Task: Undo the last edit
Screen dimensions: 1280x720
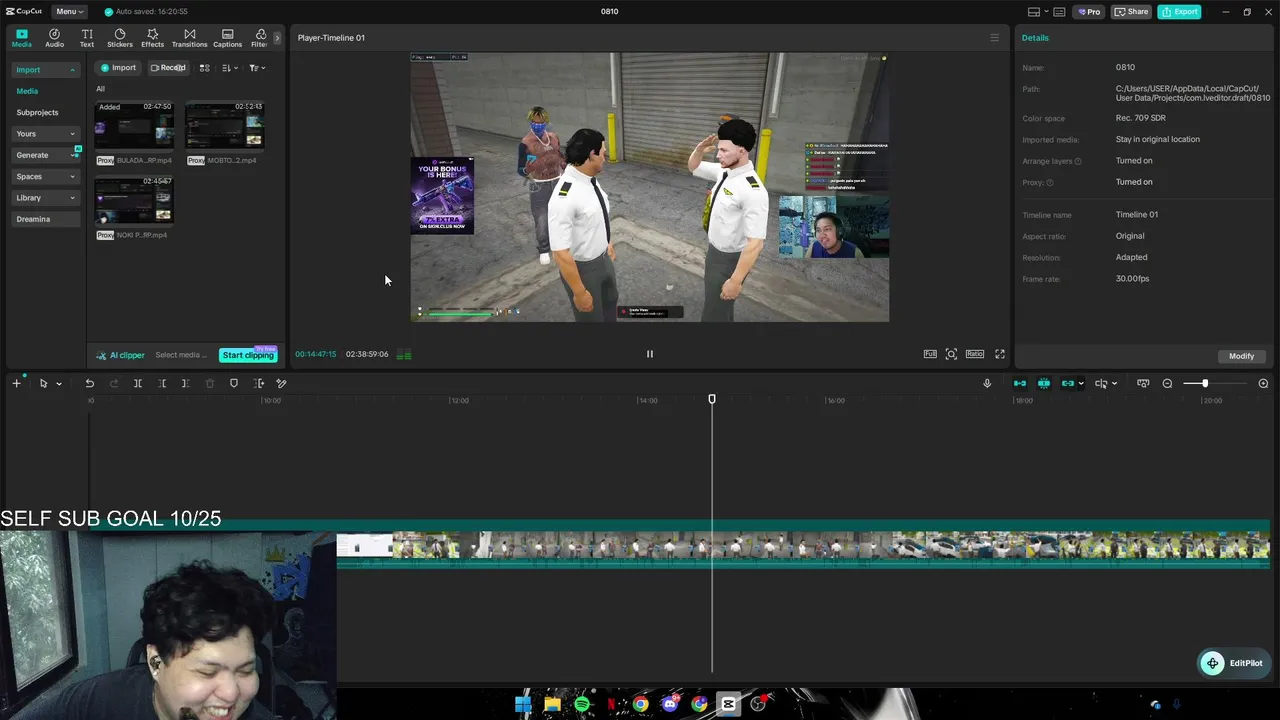Action: [x=90, y=384]
